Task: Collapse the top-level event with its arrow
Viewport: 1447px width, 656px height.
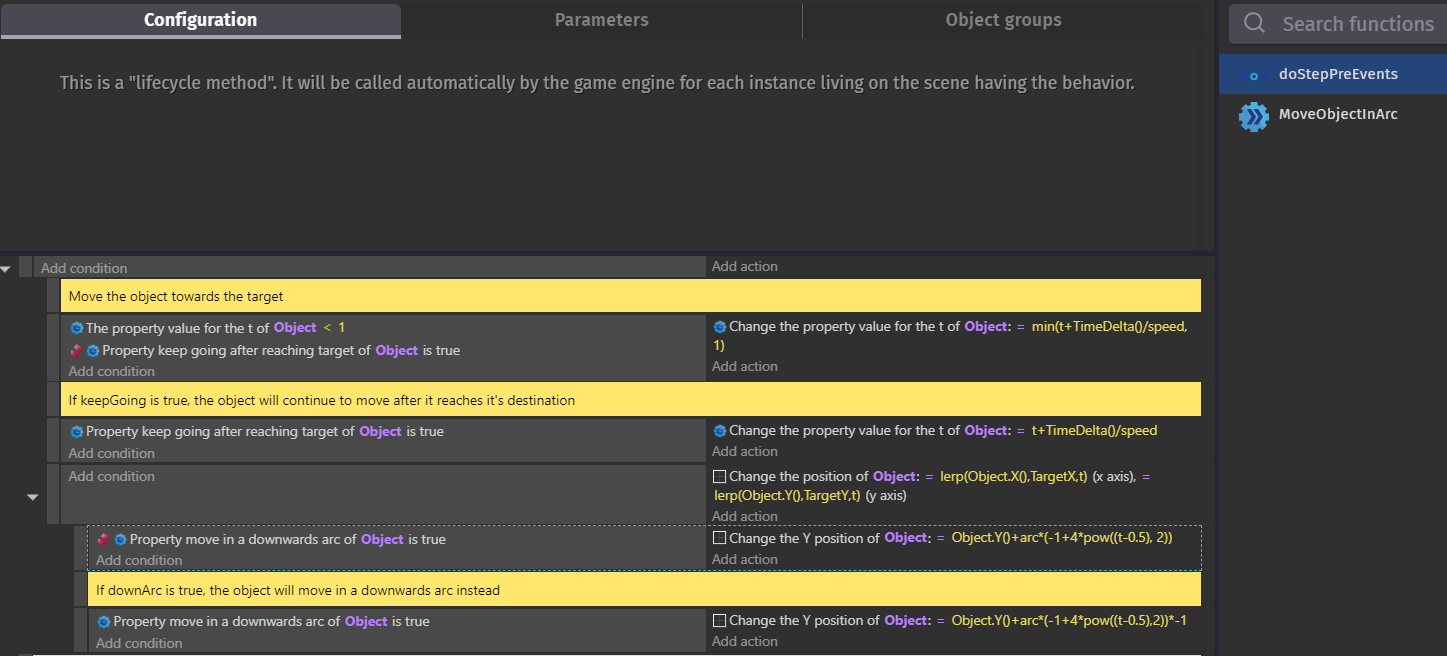Action: point(6,268)
